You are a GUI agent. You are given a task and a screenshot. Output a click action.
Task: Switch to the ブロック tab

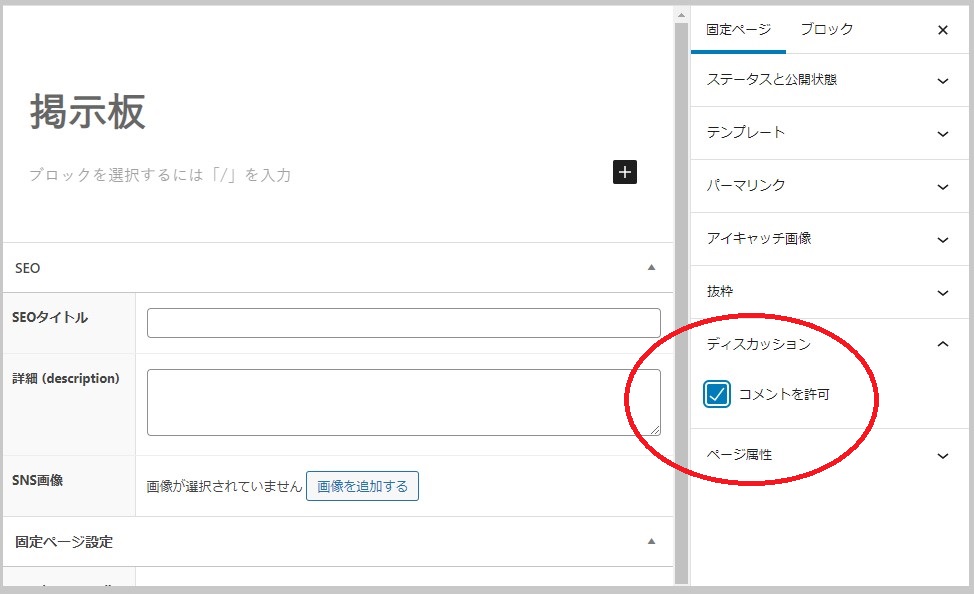click(826, 30)
